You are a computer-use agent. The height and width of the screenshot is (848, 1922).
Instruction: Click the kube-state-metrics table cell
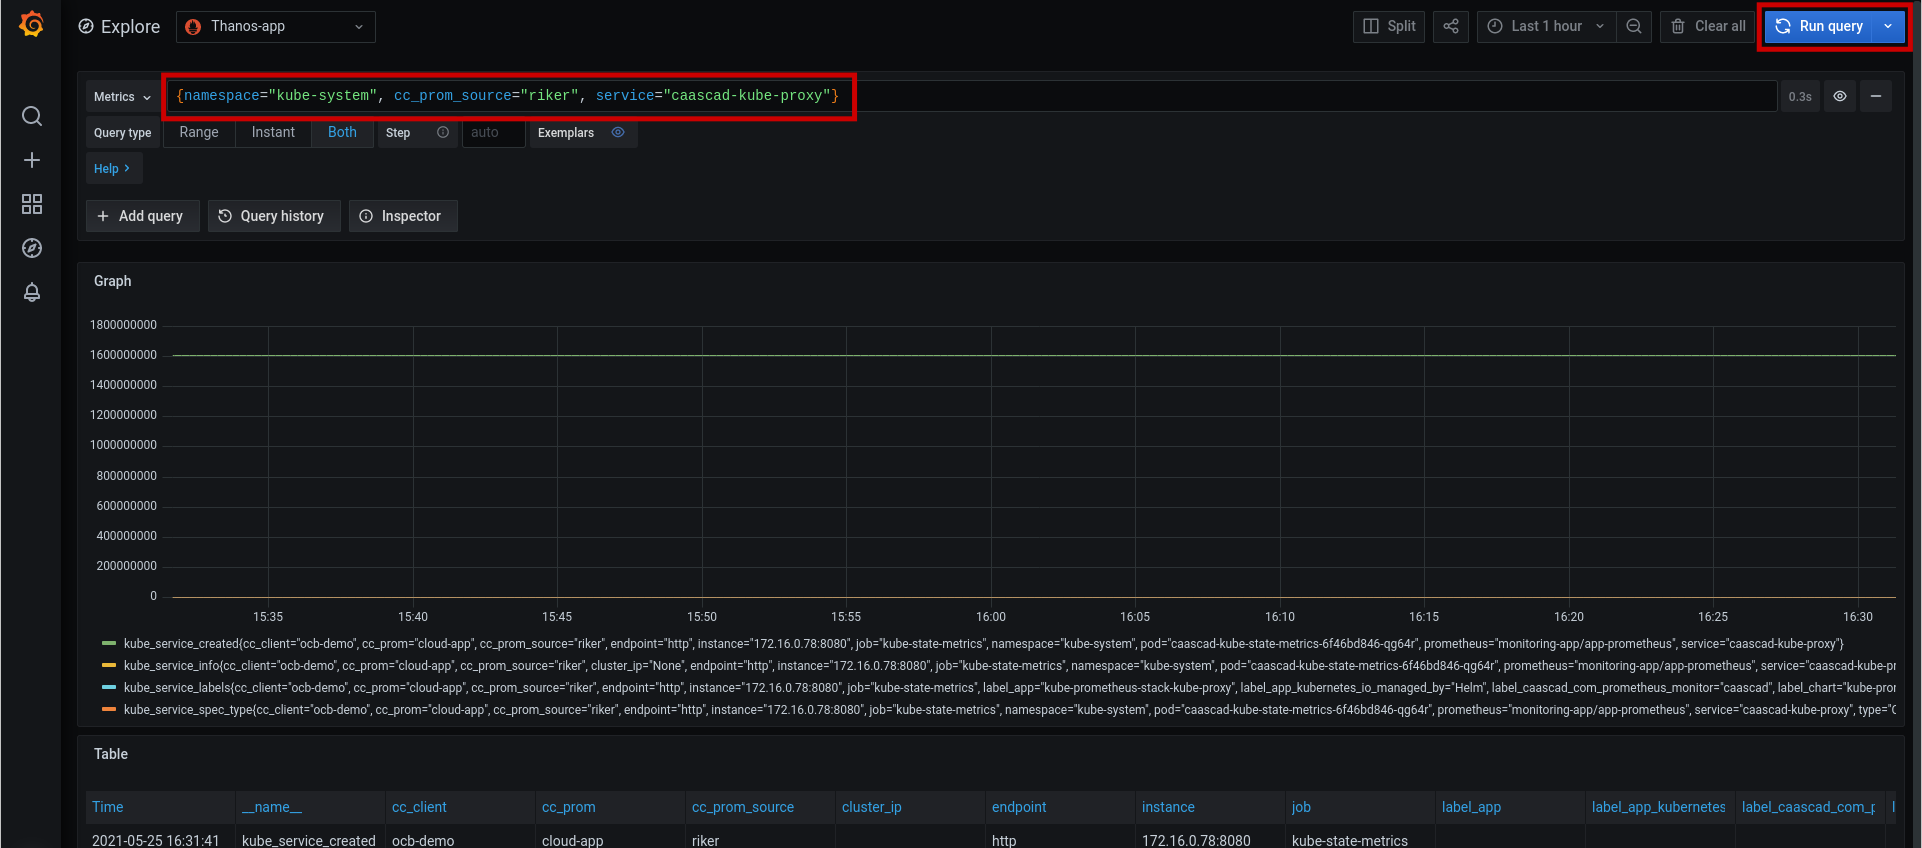(x=1349, y=840)
